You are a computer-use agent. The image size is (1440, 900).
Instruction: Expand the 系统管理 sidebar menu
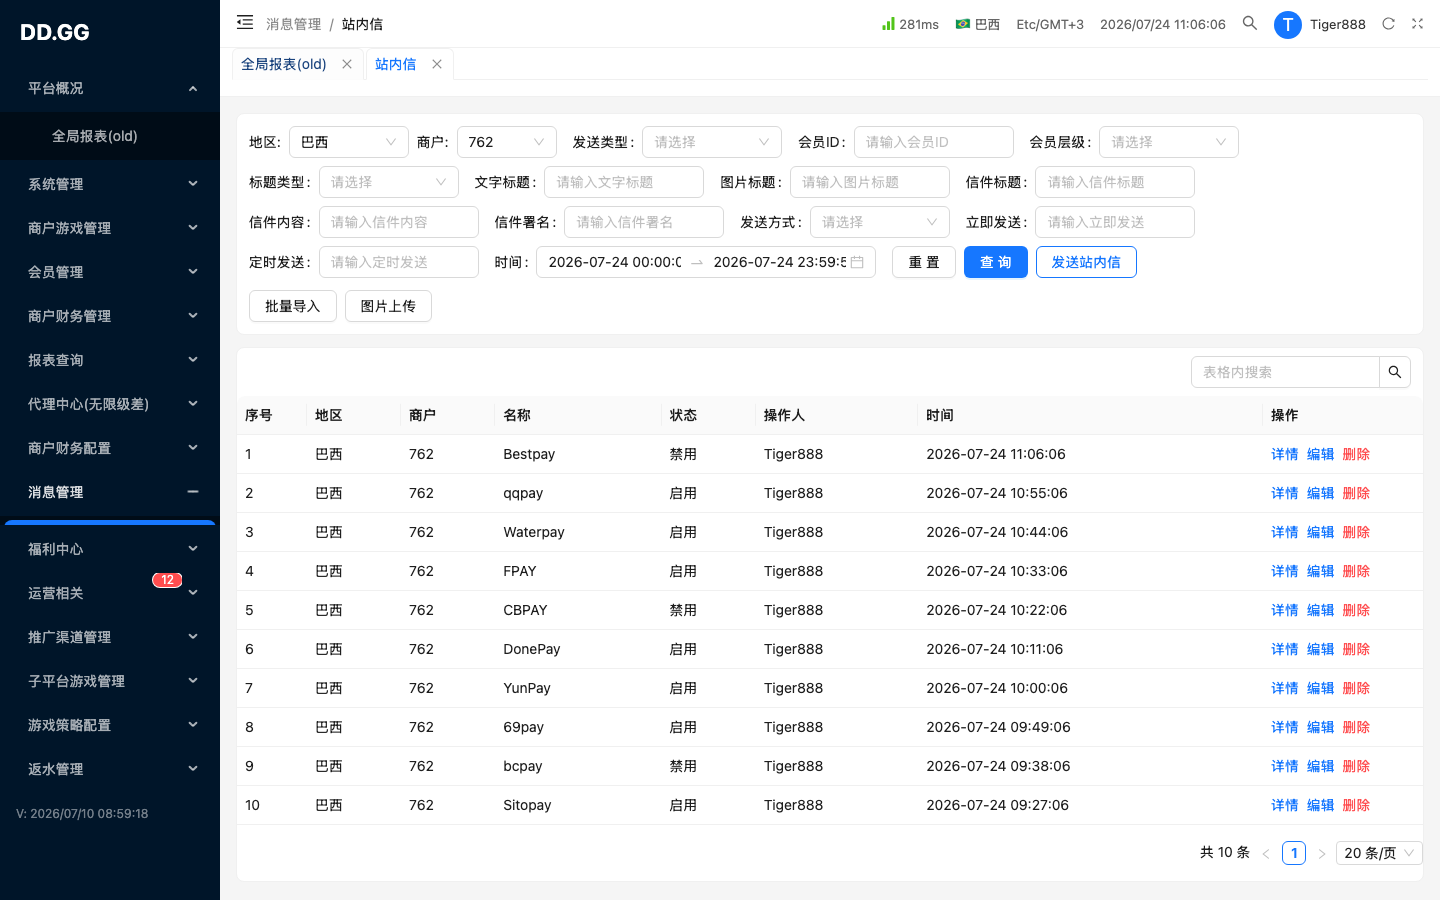point(110,184)
